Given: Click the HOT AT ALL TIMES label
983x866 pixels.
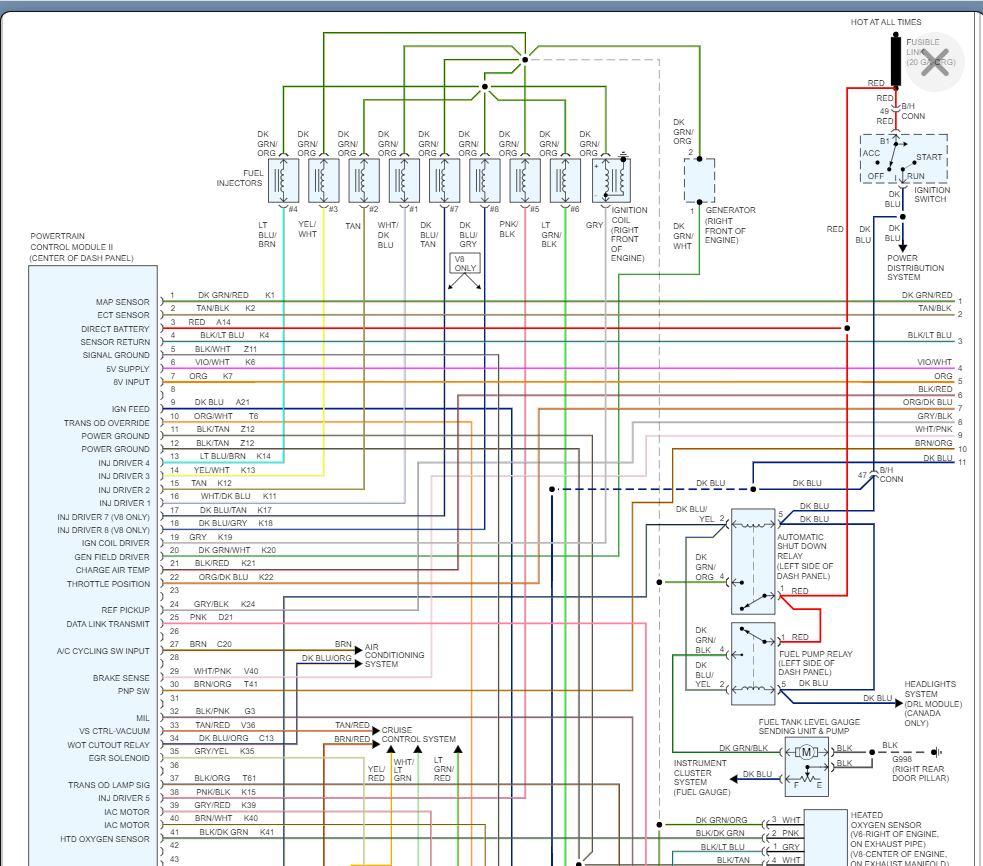Looking at the screenshot, I should click(x=886, y=22).
